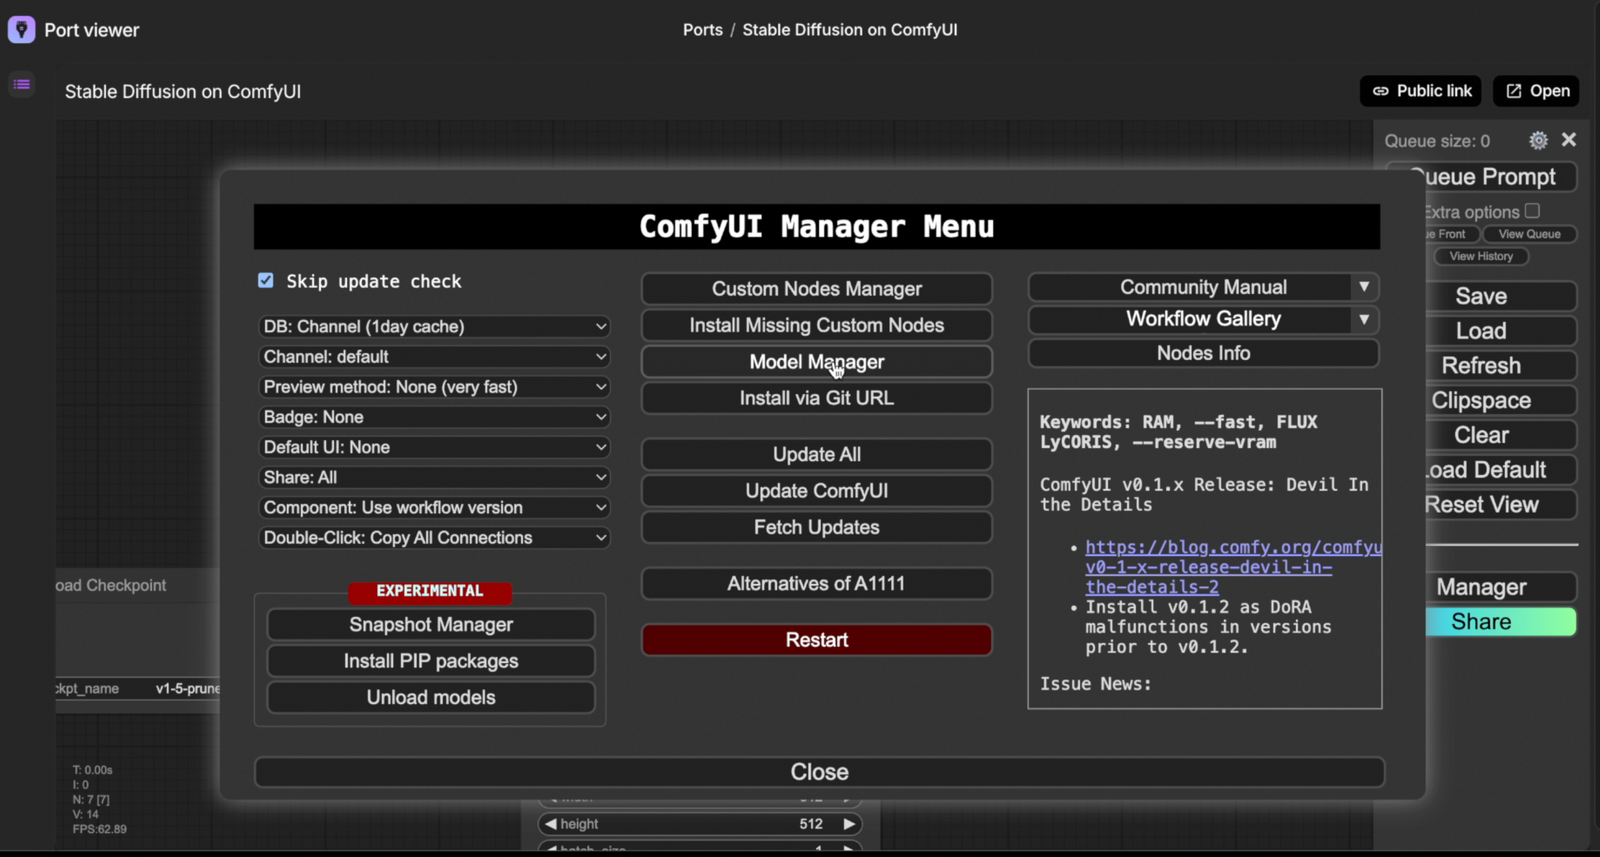Viewport: 1600px width, 857px height.
Task: Click the Port viewer logo icon
Action: pos(21,30)
